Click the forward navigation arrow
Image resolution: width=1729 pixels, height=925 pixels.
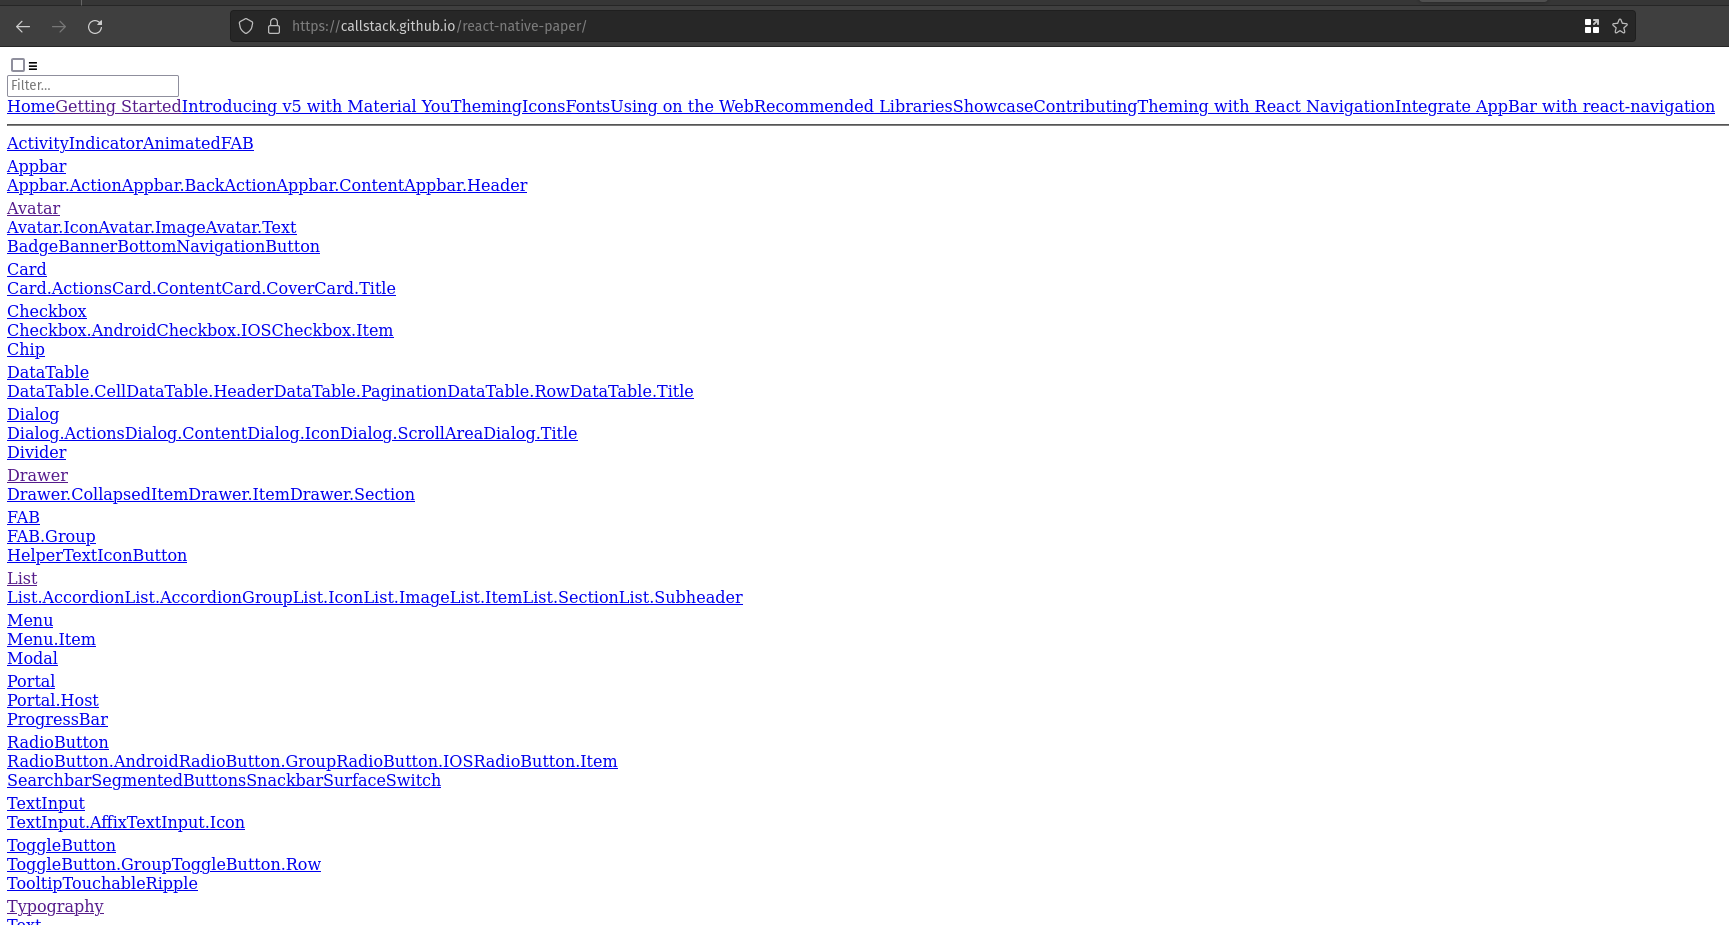click(x=58, y=26)
